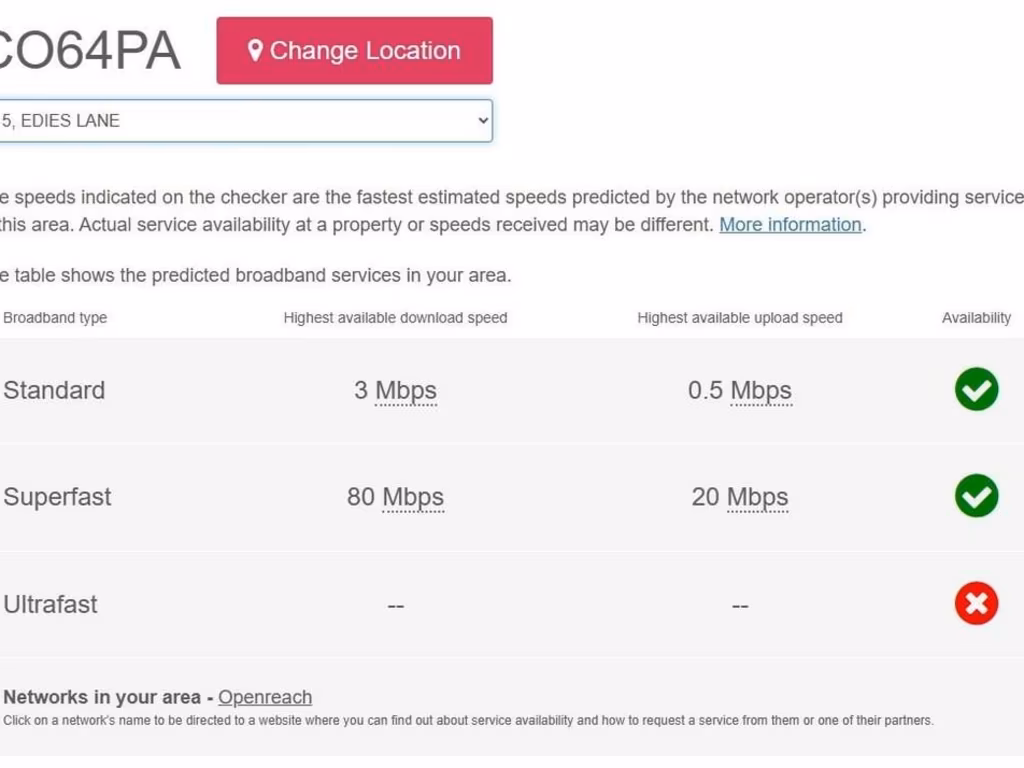
Task: Click the 3 Mbps download speed
Action: pos(395,390)
